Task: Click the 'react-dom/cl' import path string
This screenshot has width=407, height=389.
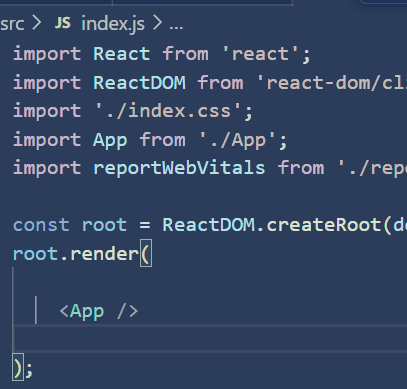Action: click(x=332, y=82)
